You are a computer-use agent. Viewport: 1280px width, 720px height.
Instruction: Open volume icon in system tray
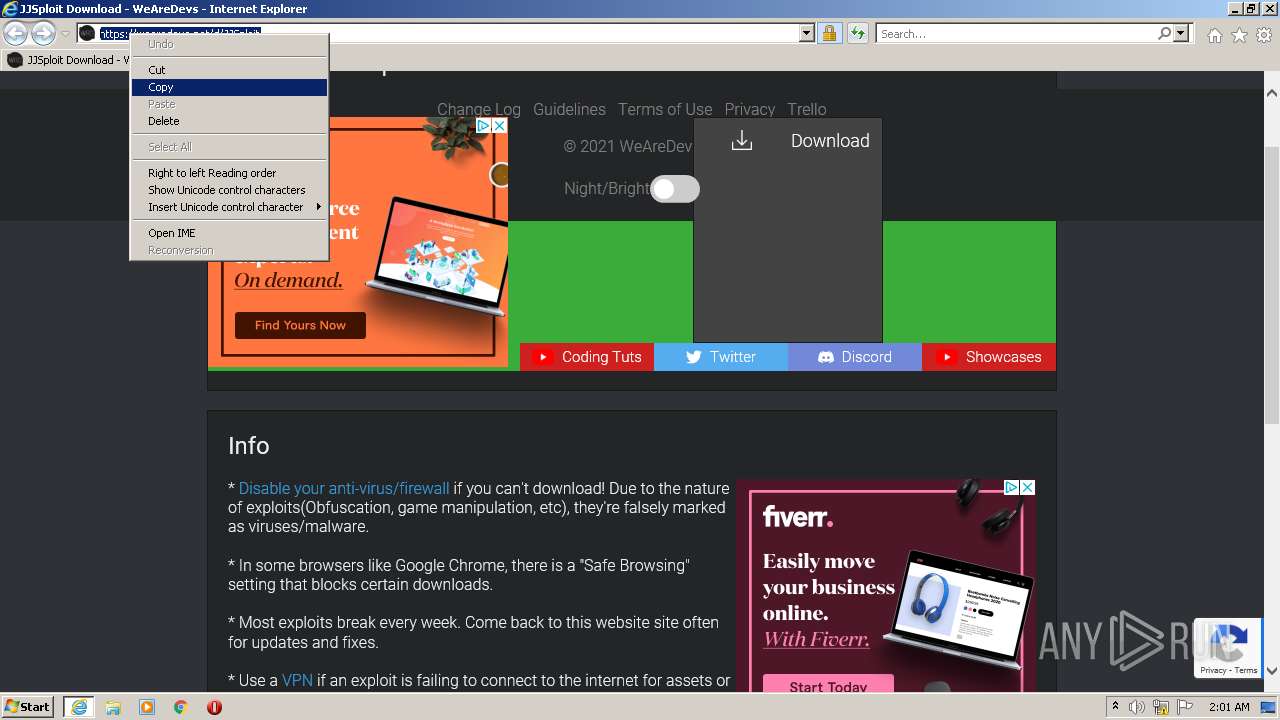tap(1136, 707)
